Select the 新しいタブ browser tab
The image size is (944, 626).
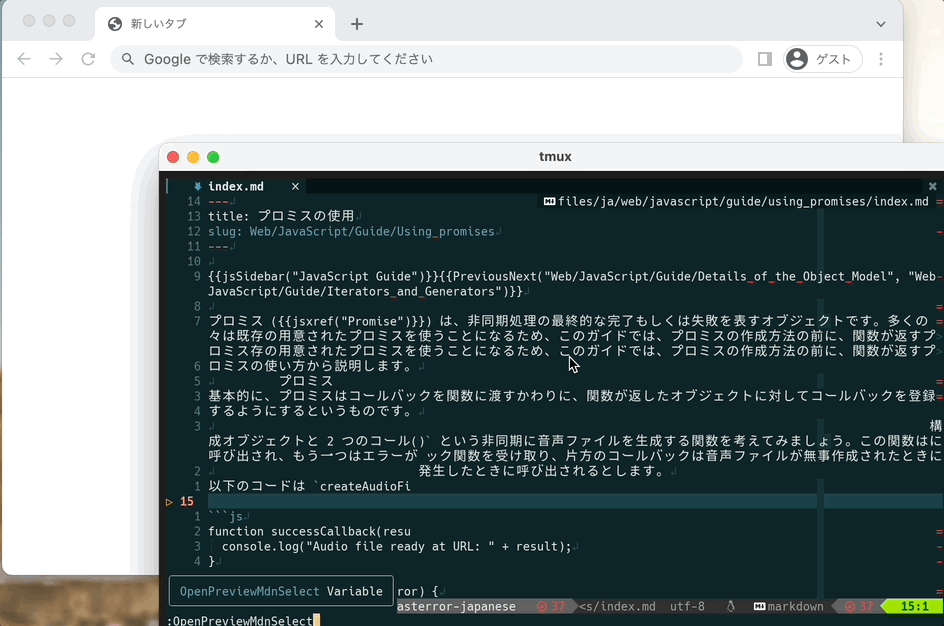point(216,24)
